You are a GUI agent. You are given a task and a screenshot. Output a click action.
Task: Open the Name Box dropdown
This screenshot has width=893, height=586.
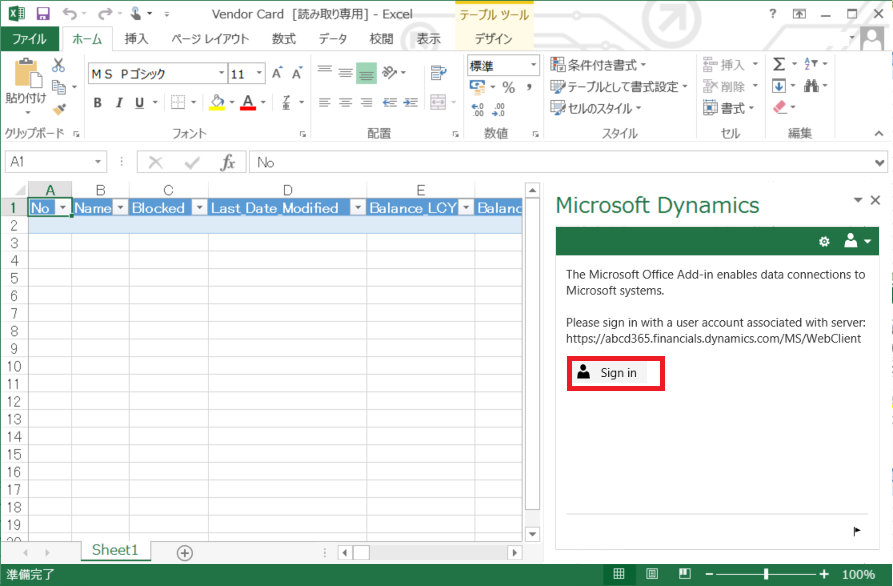(x=98, y=162)
